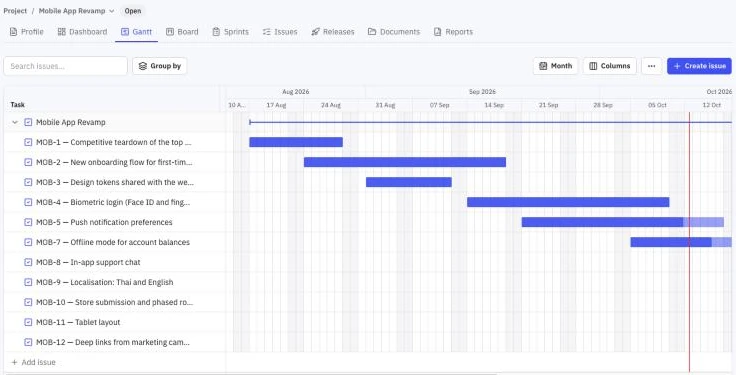736x375 pixels.
Task: Click the MOB-5 issue type icon
Action: (28, 222)
